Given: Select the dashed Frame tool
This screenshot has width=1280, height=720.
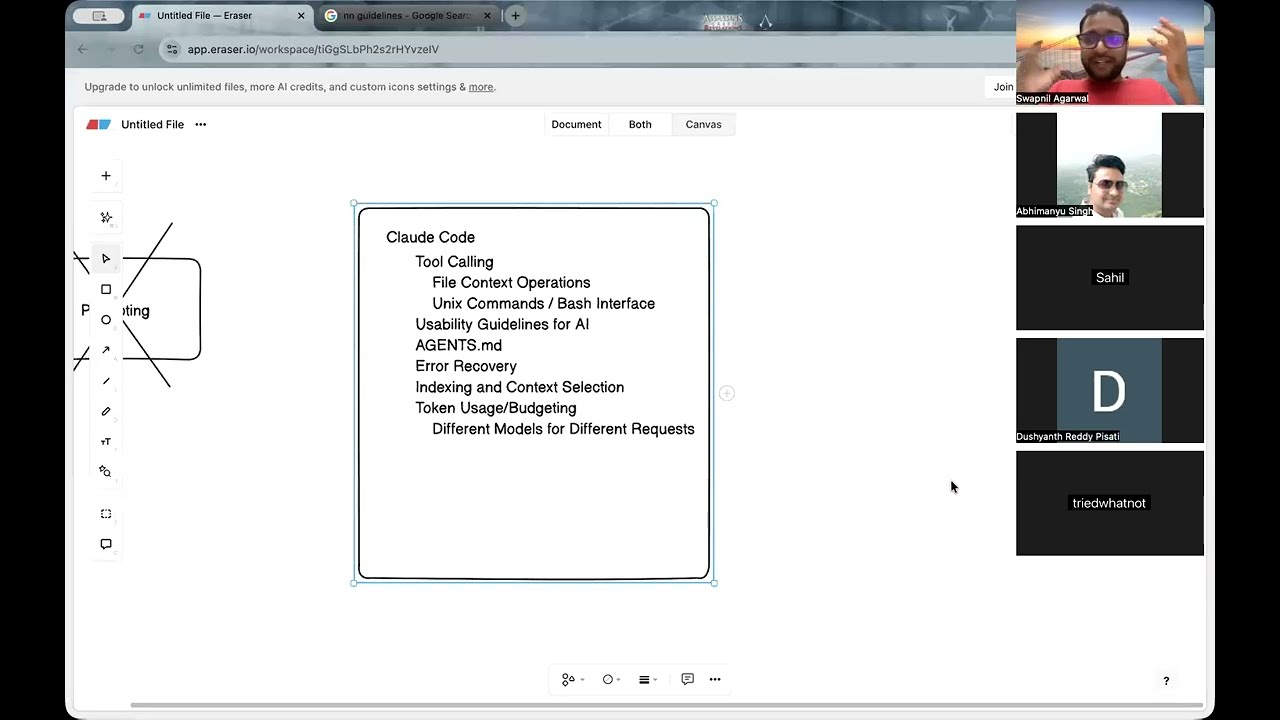Looking at the screenshot, I should [106, 514].
